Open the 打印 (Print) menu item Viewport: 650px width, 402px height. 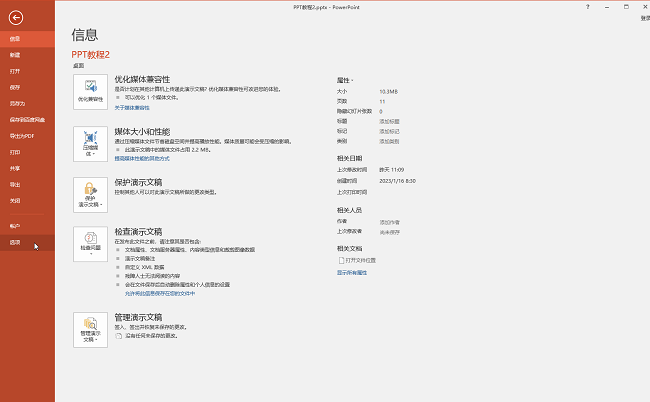(x=27, y=152)
